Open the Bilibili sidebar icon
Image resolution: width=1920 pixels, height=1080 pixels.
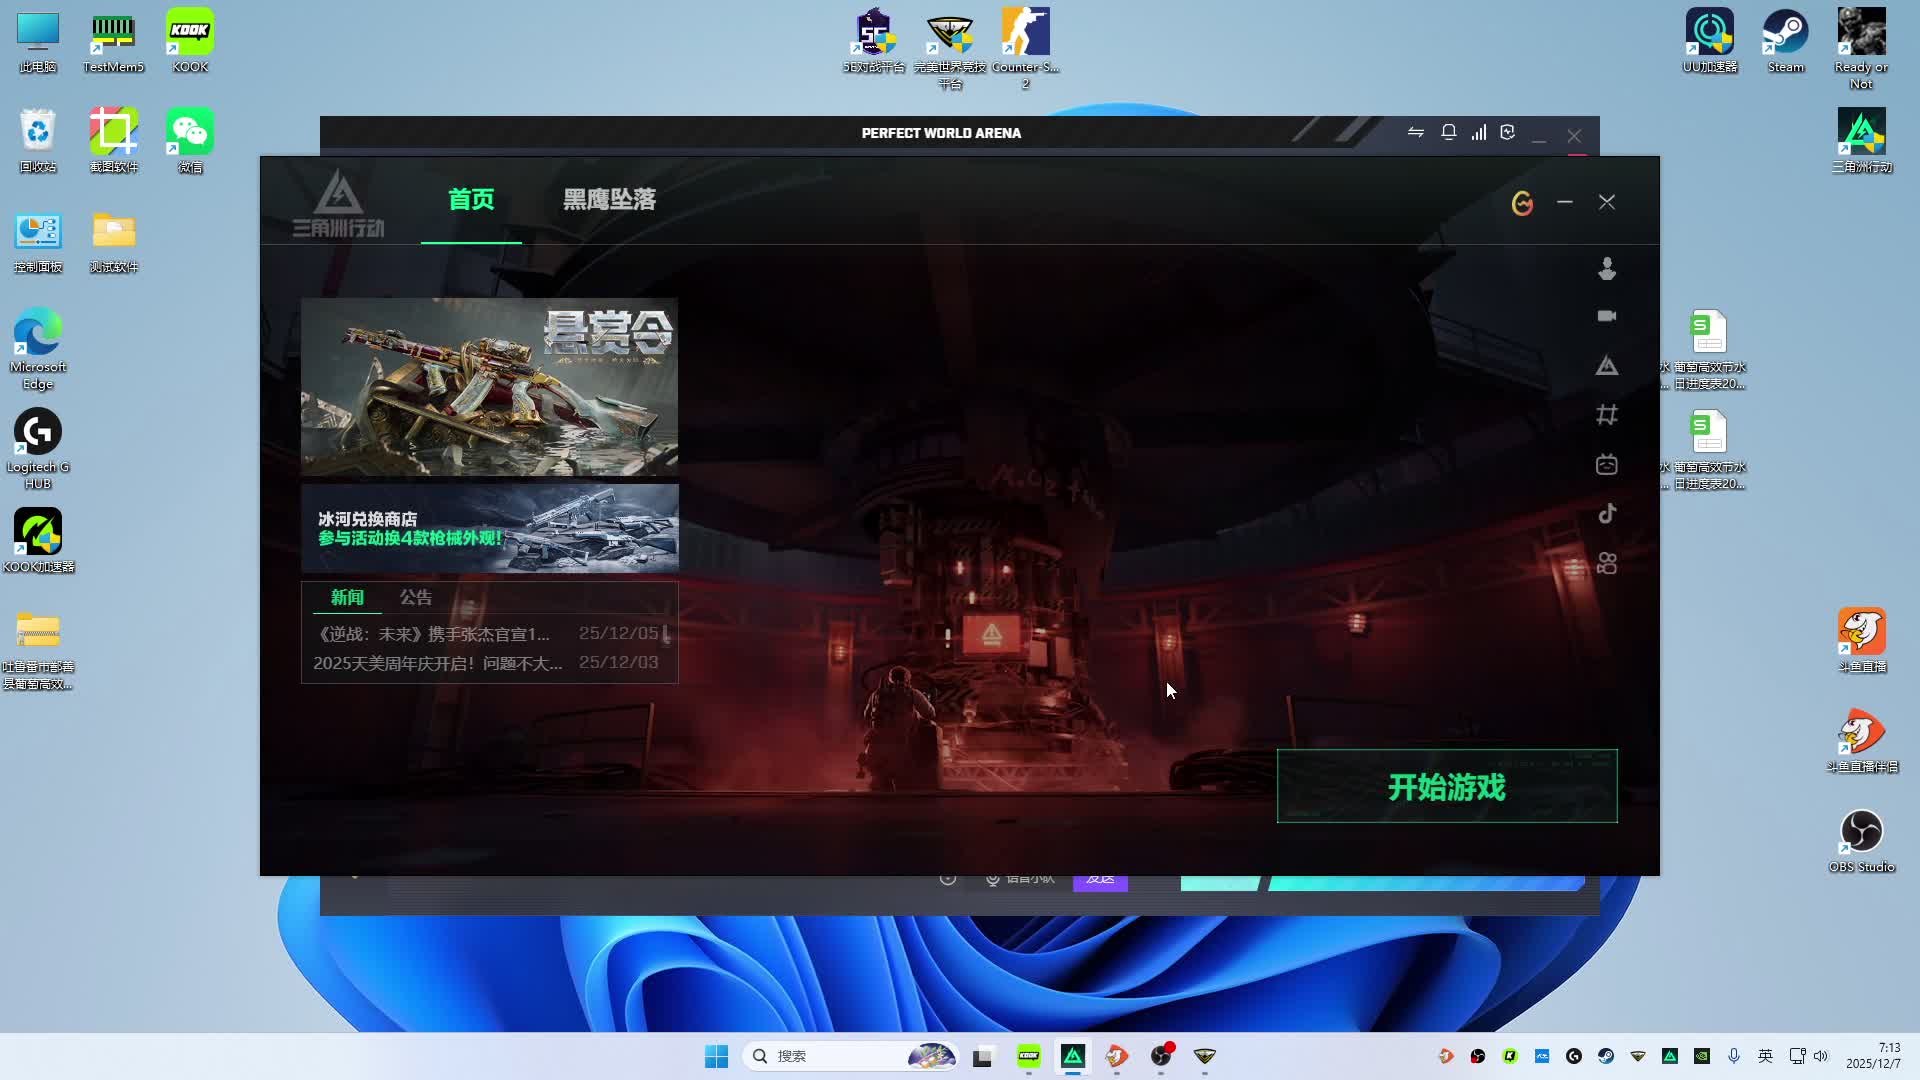(1606, 464)
